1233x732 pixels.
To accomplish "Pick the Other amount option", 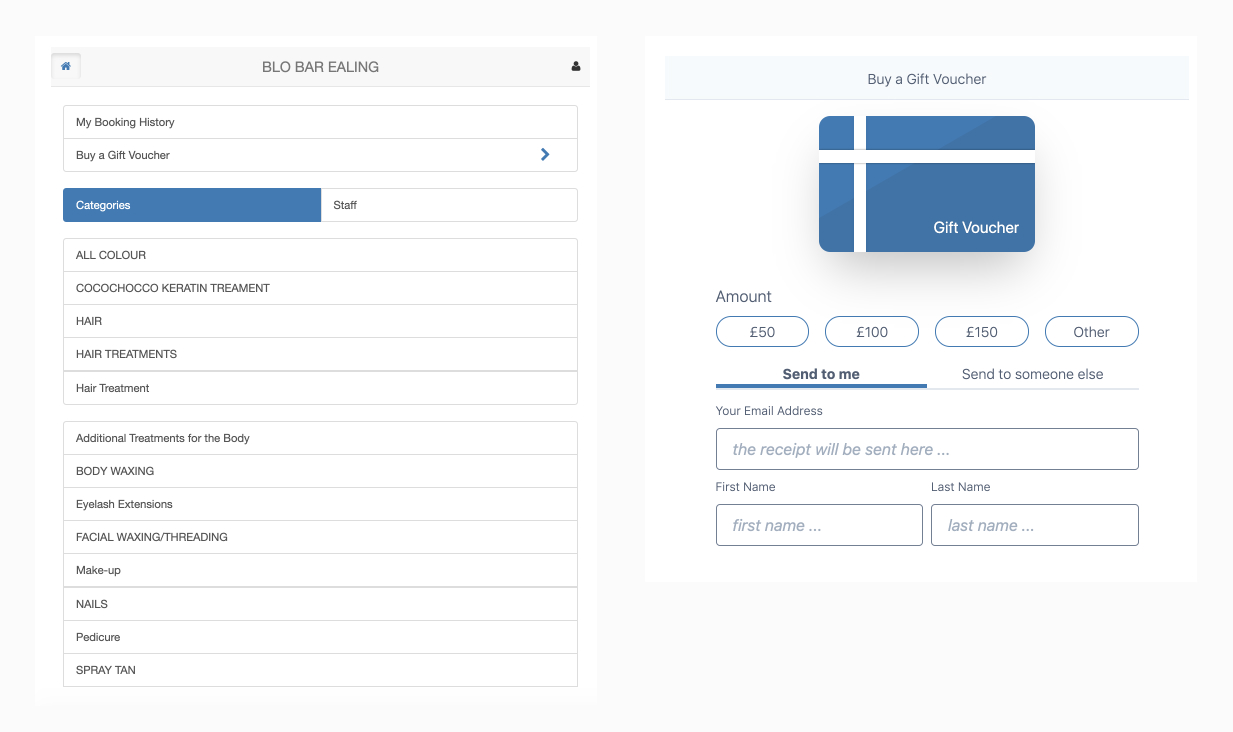I will pyautogui.click(x=1091, y=332).
